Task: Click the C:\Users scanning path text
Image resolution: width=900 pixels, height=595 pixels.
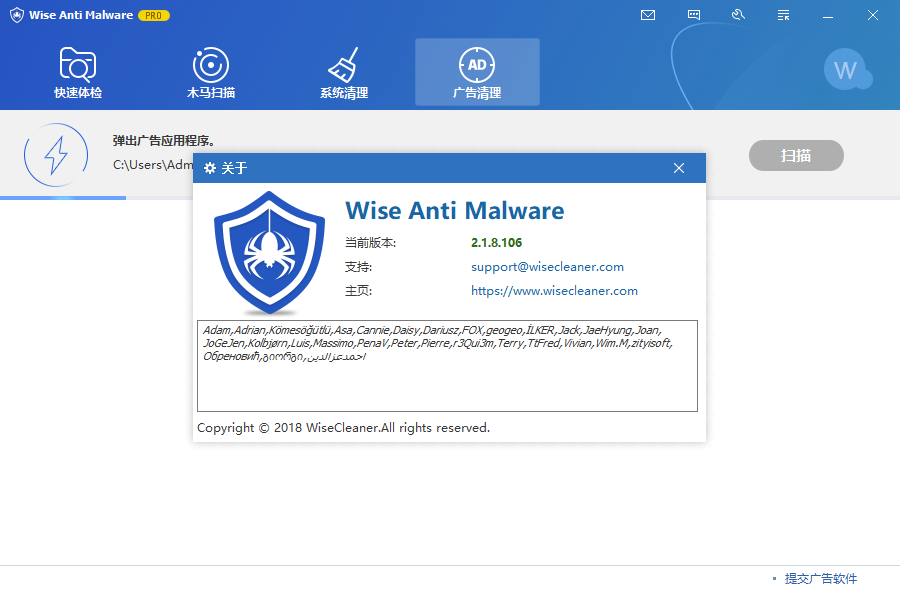Action: (153, 165)
